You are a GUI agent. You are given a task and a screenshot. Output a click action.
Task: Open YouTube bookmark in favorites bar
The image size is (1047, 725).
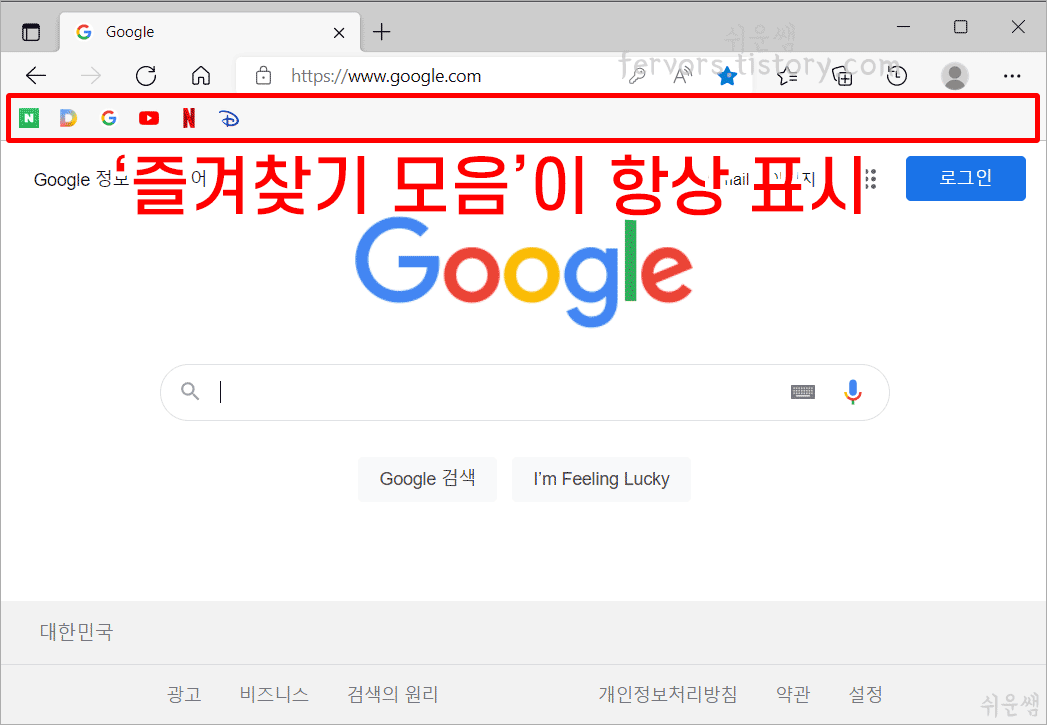149,118
